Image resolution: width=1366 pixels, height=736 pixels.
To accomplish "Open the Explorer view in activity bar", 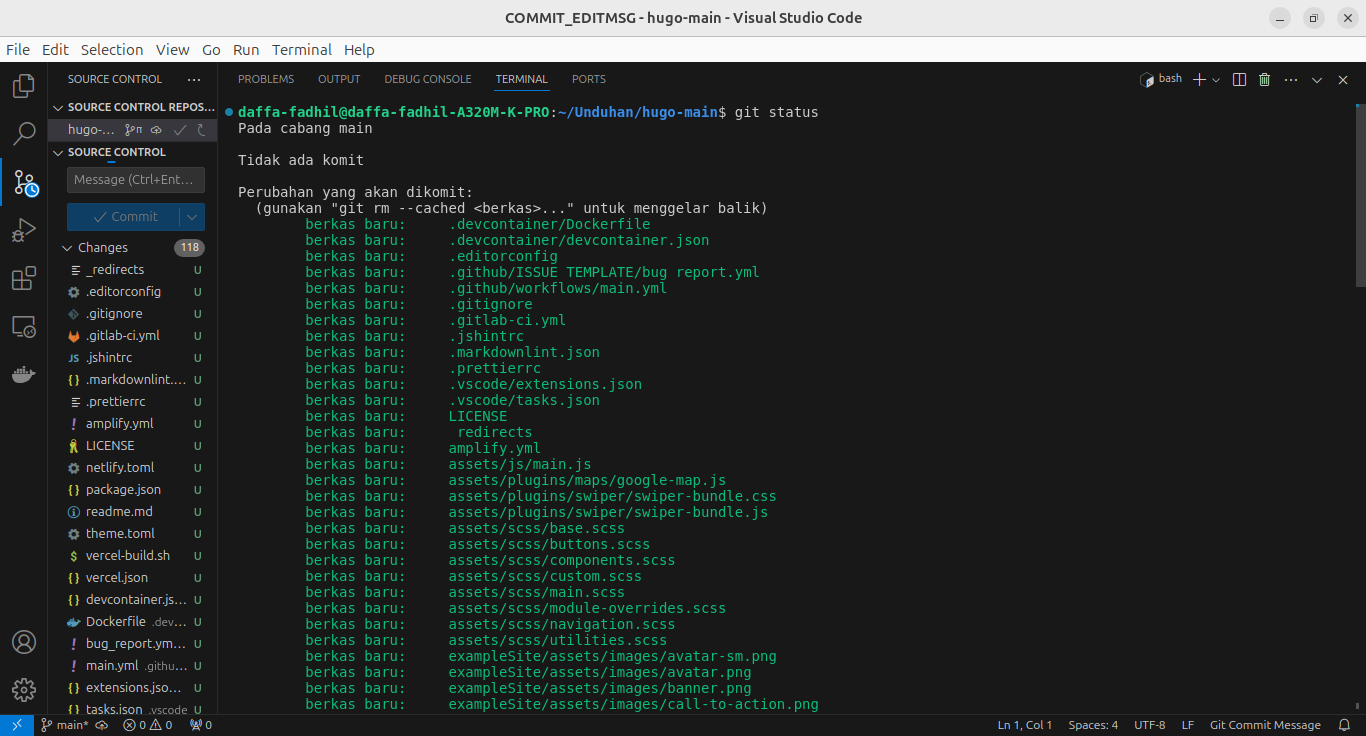I will click(23, 86).
